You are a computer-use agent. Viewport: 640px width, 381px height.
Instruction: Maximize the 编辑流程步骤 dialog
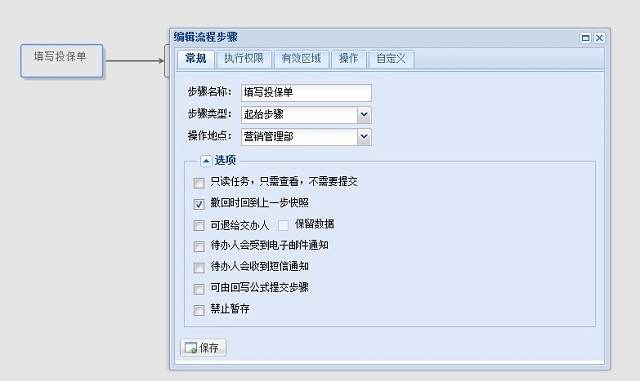pos(585,38)
